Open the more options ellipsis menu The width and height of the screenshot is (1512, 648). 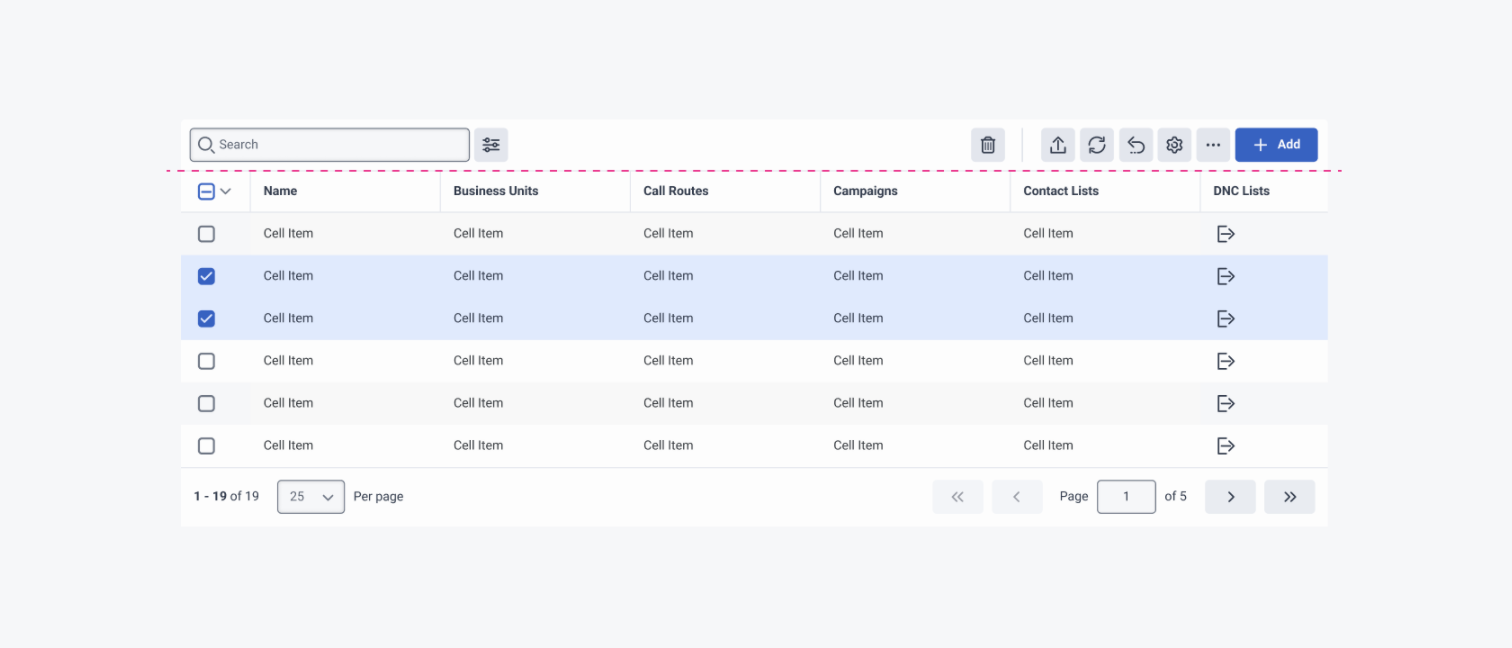[x=1213, y=145]
